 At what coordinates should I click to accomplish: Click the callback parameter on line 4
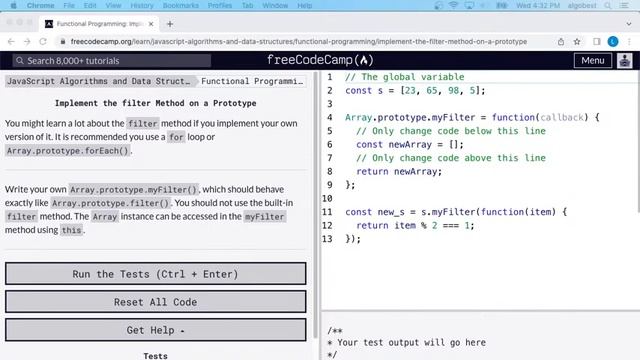coord(562,118)
